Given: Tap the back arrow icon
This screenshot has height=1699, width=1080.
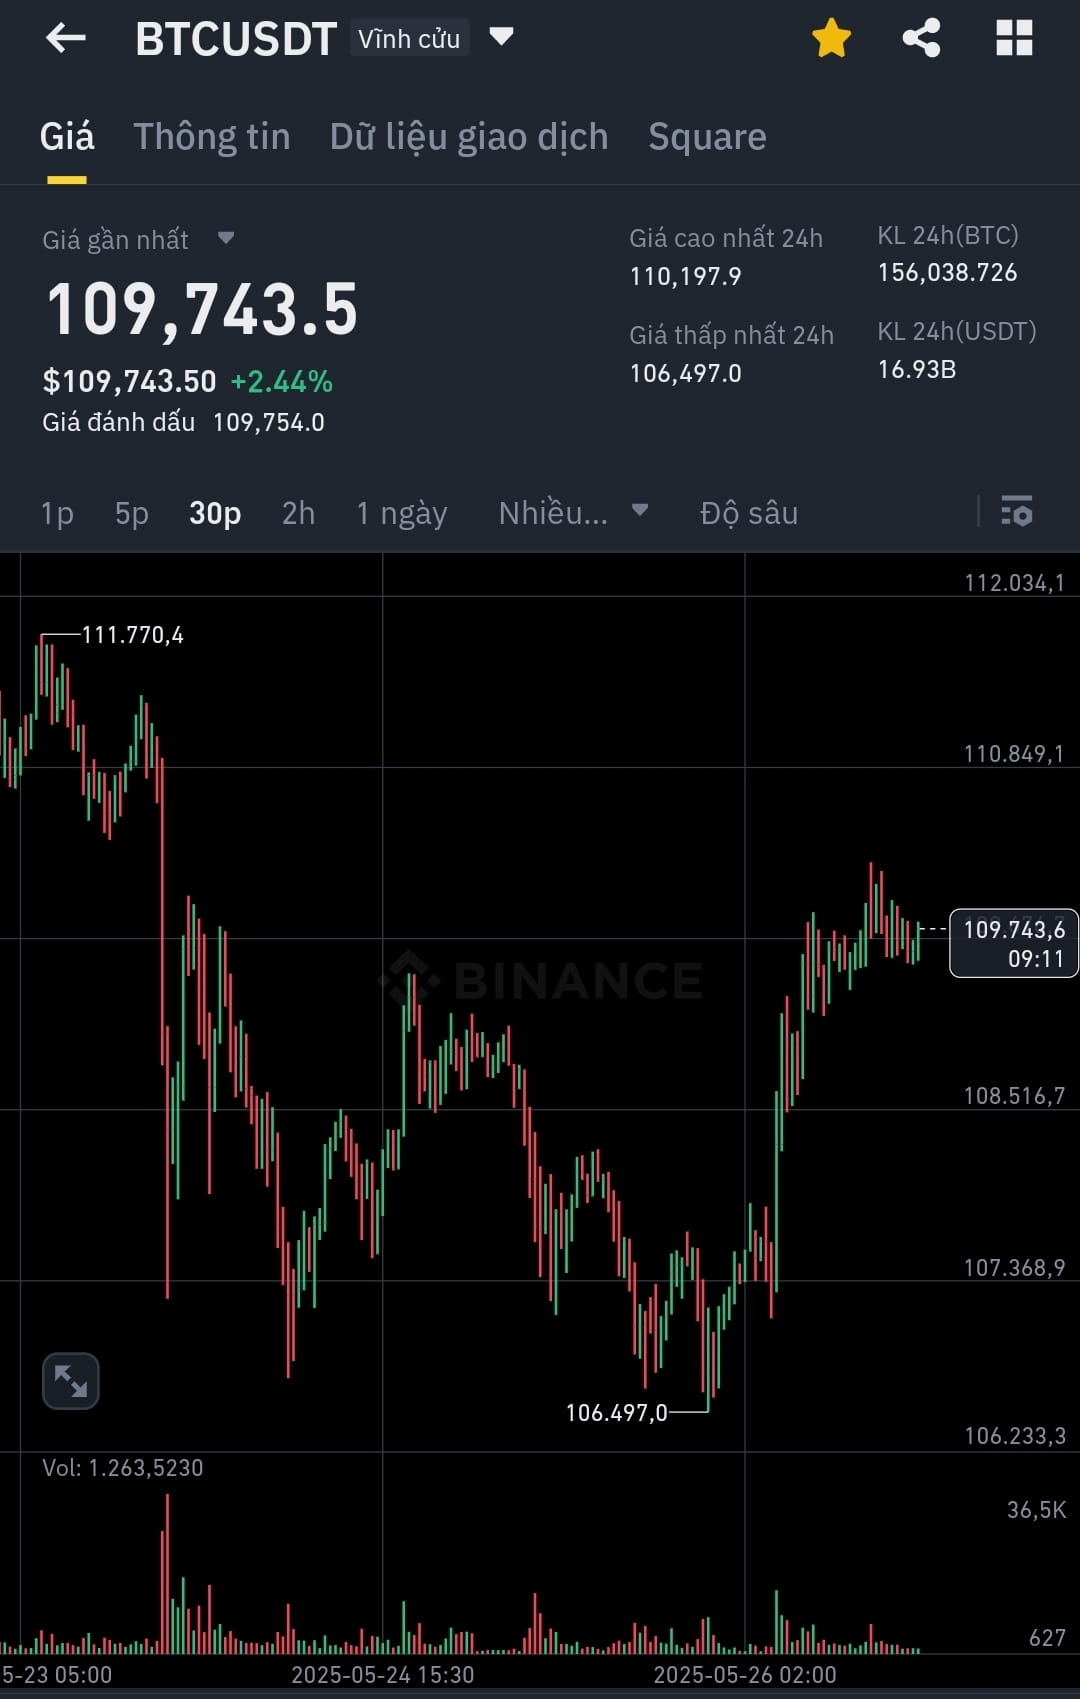Looking at the screenshot, I should click(x=66, y=38).
